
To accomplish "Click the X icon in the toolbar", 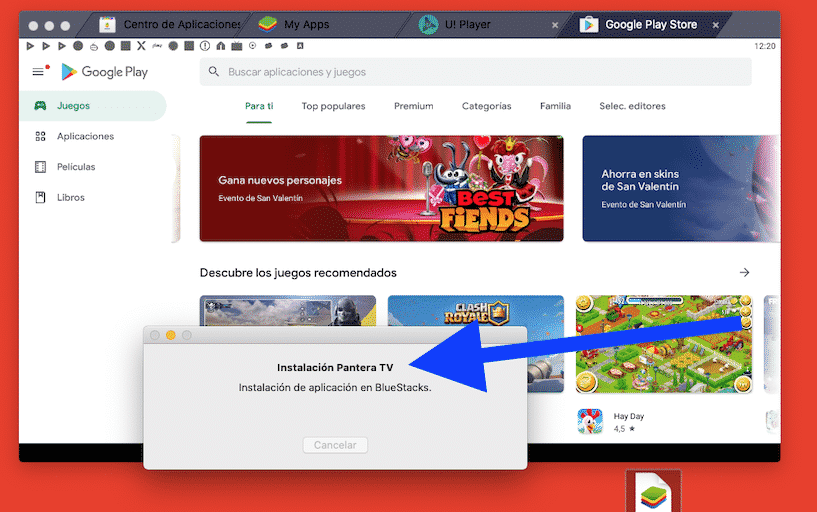I will click(x=141, y=46).
